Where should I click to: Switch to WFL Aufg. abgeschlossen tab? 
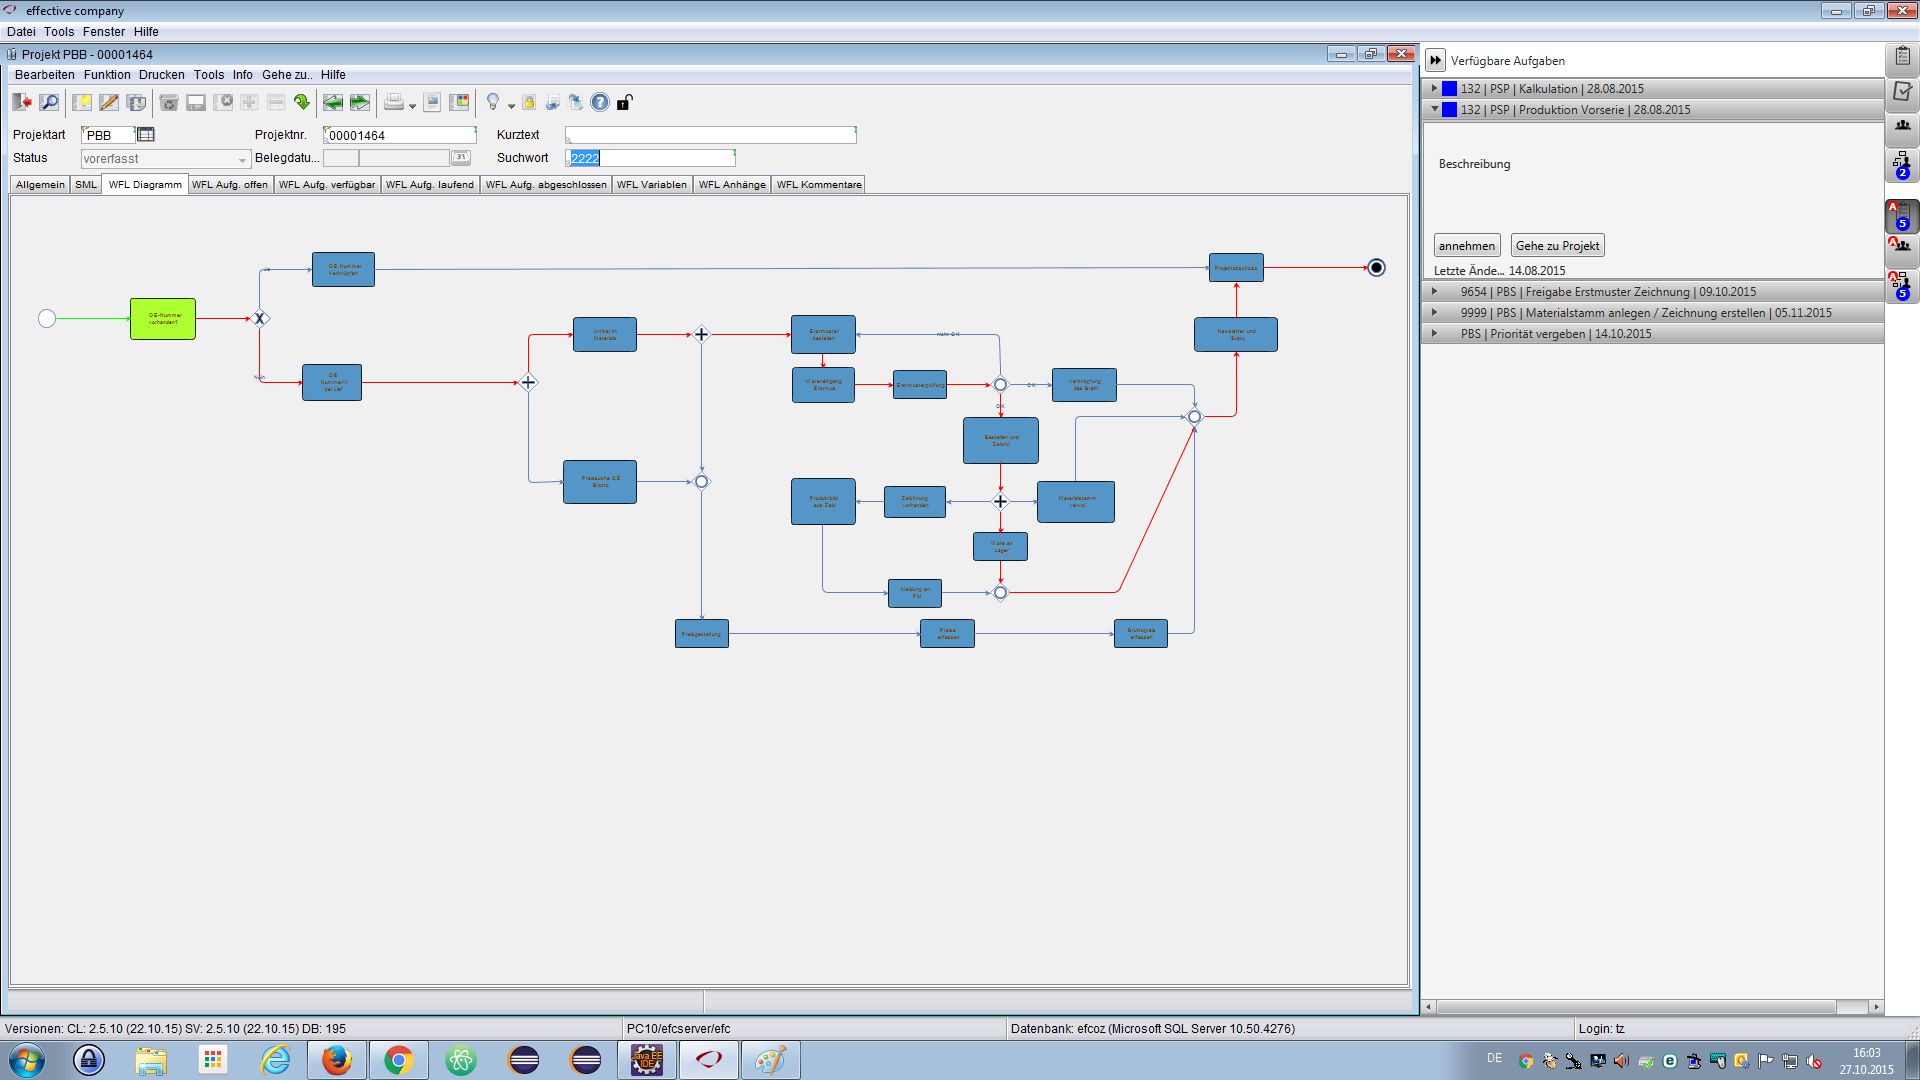546,184
